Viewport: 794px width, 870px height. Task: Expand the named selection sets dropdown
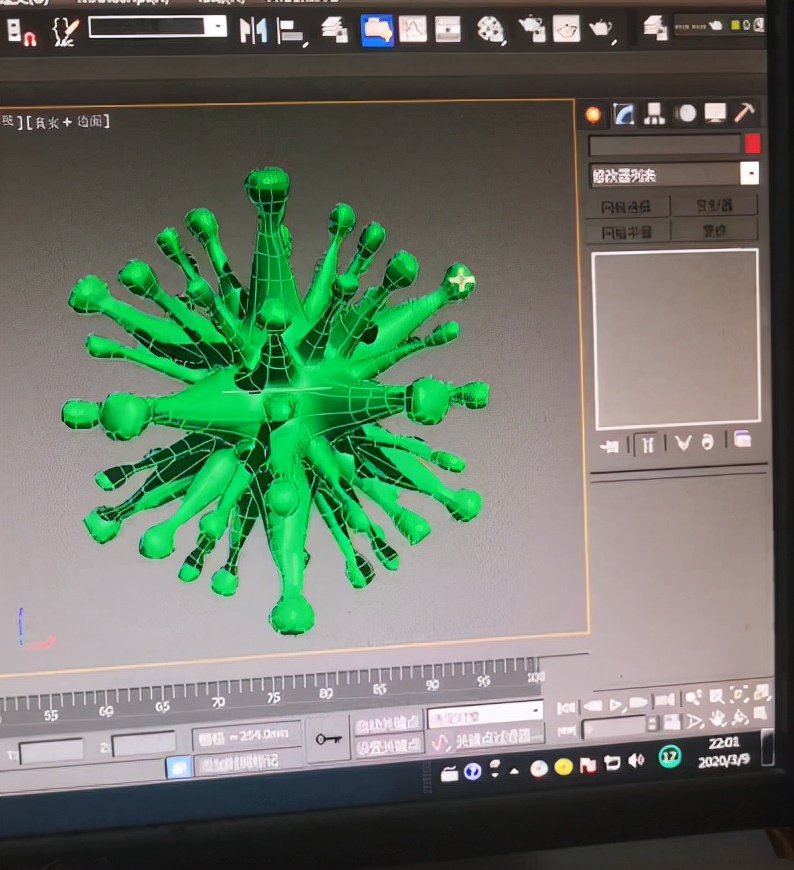(x=158, y=27)
